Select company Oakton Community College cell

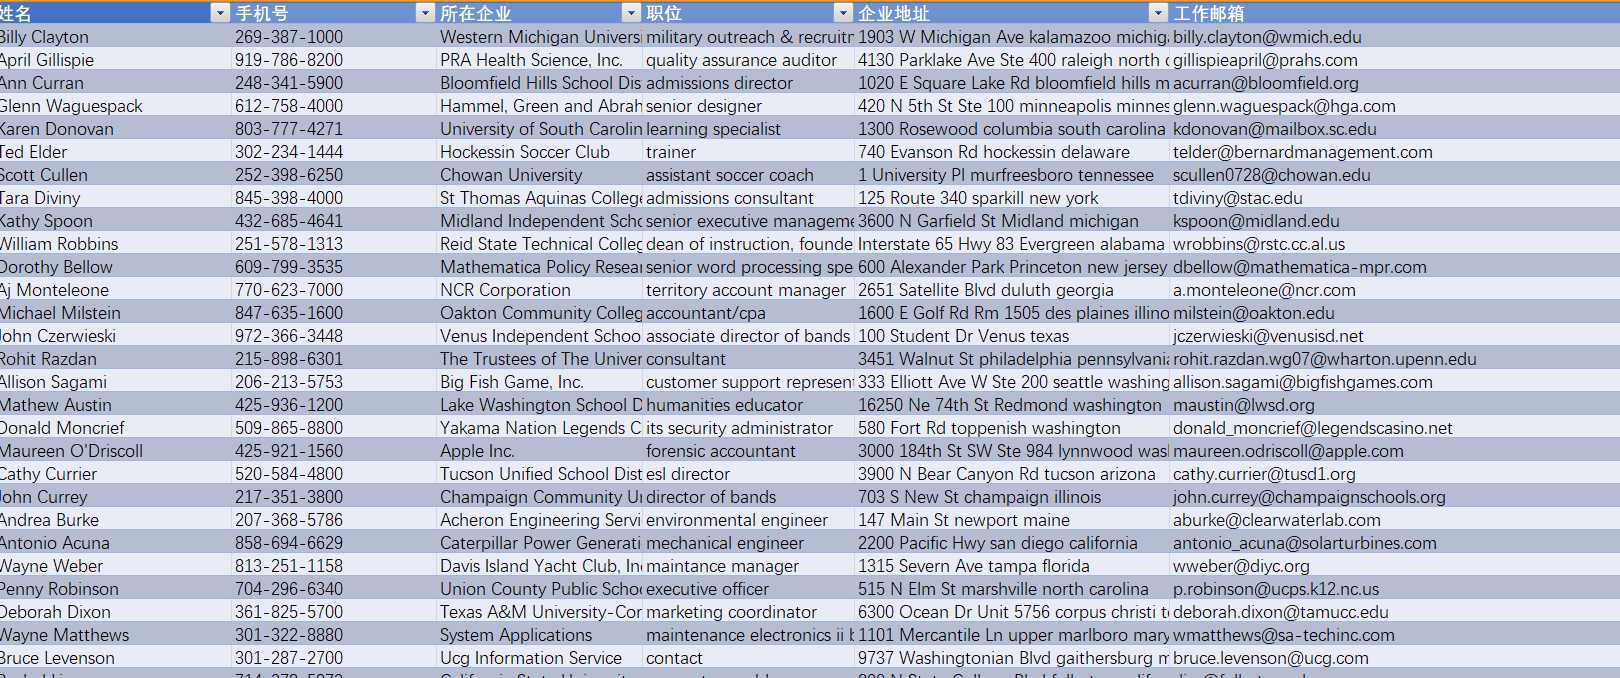(x=540, y=313)
